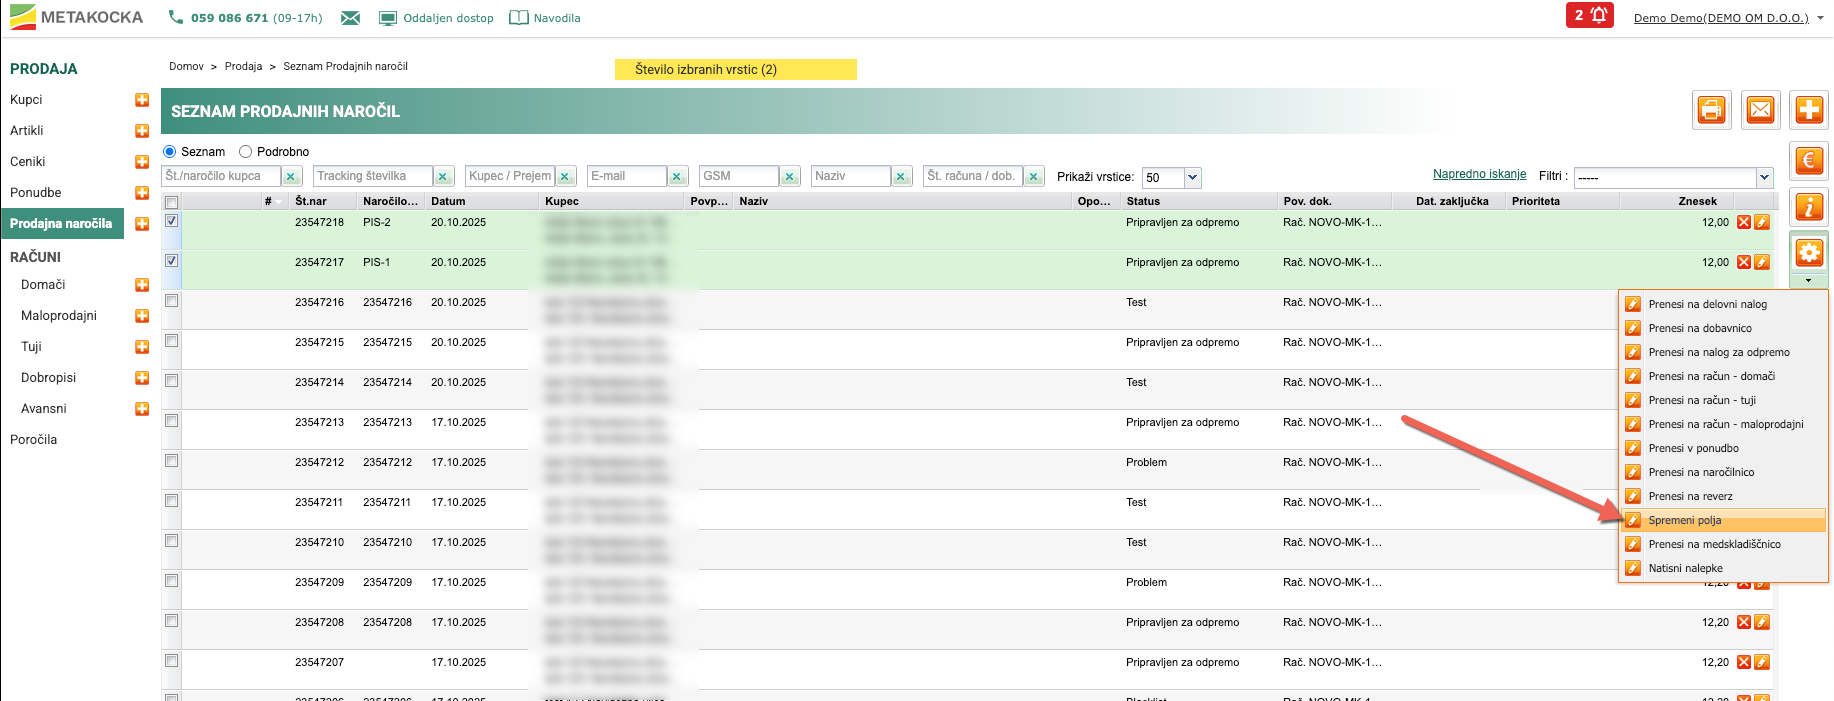Screen dimensions: 1834x701
Task: Click the notification bell badge
Action: click(1589, 16)
